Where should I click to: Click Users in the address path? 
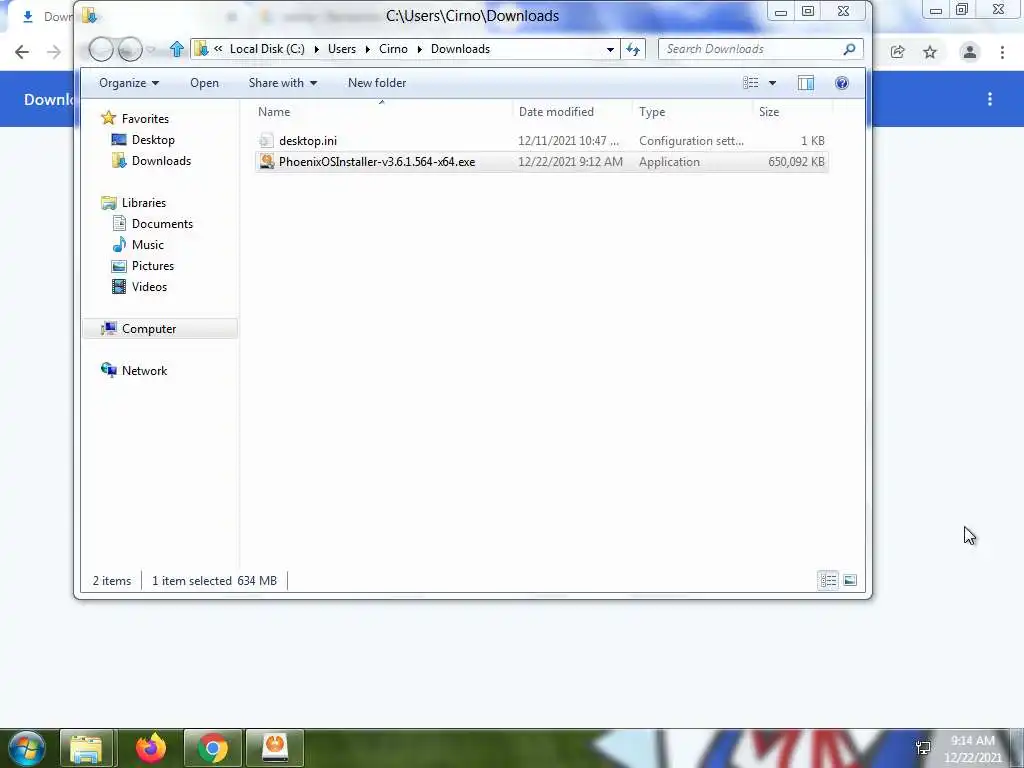[x=342, y=49]
